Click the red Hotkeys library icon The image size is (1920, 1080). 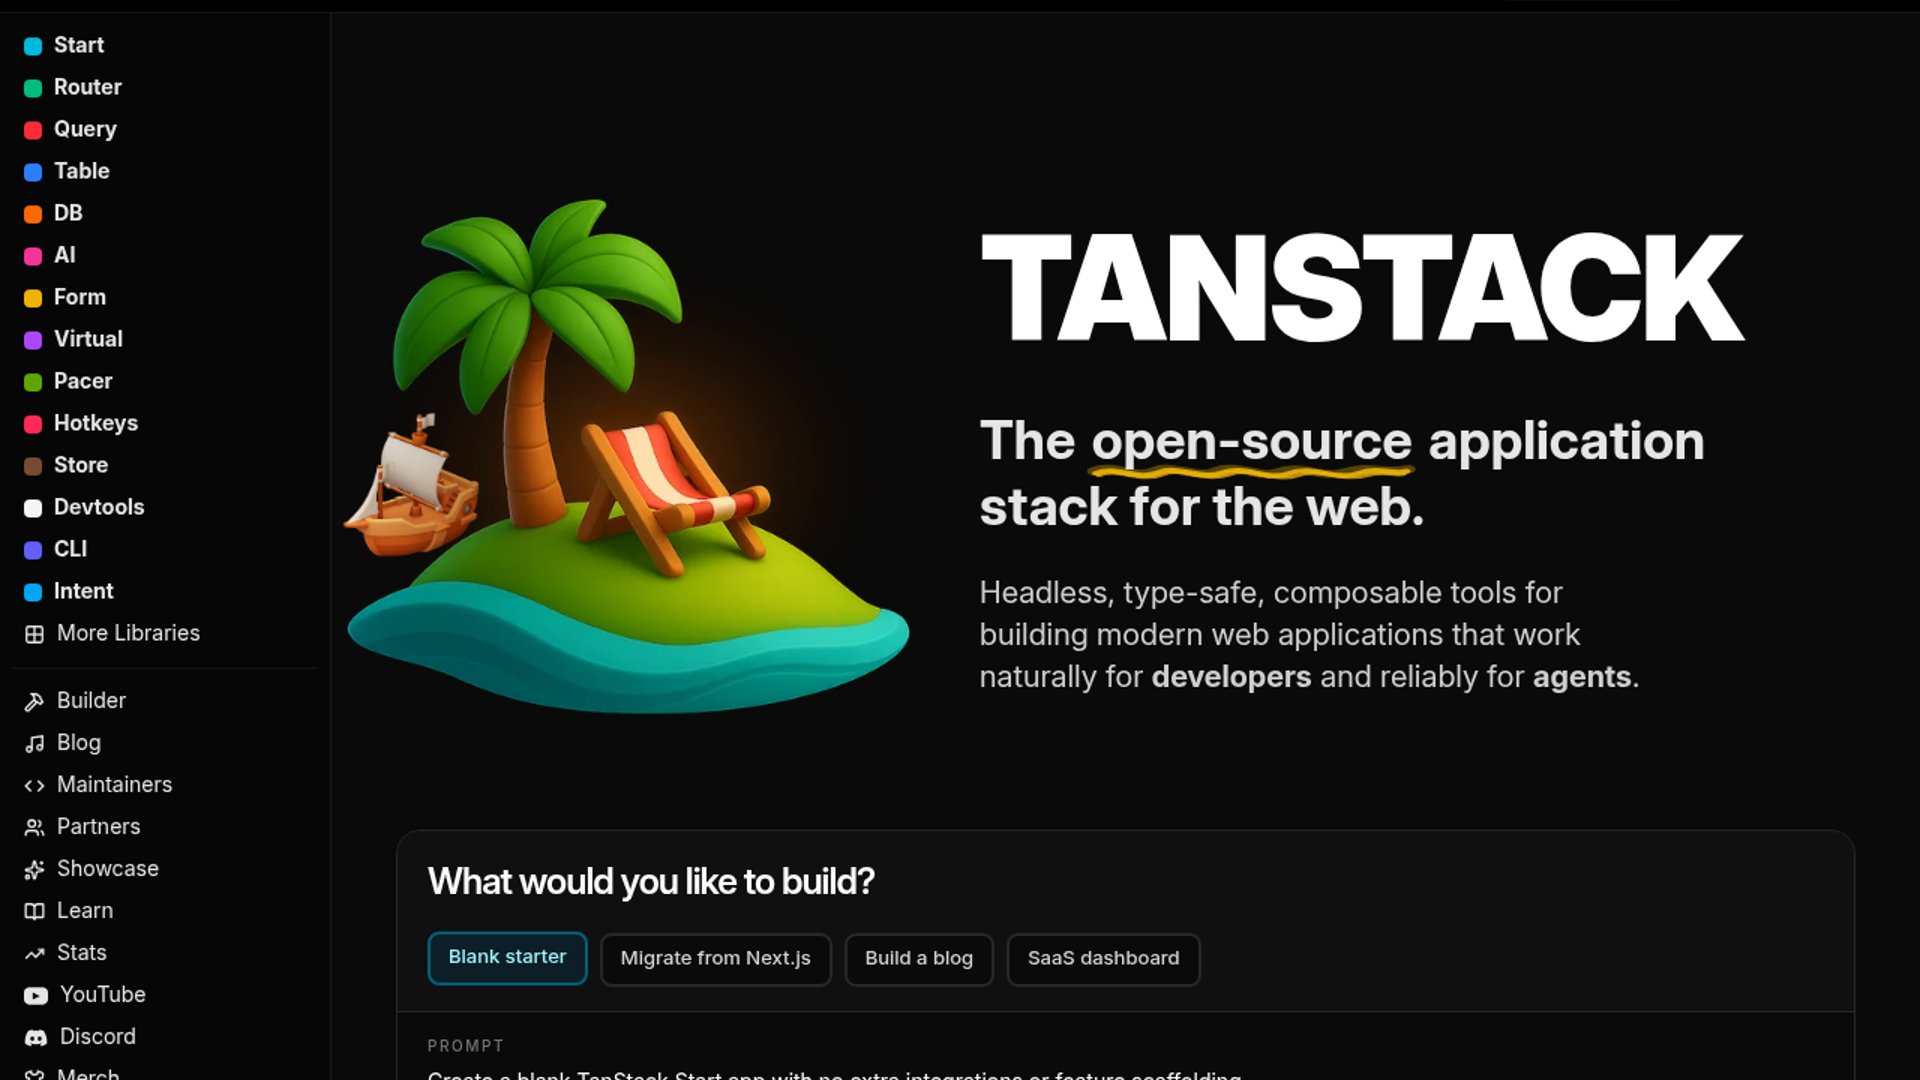click(x=33, y=424)
